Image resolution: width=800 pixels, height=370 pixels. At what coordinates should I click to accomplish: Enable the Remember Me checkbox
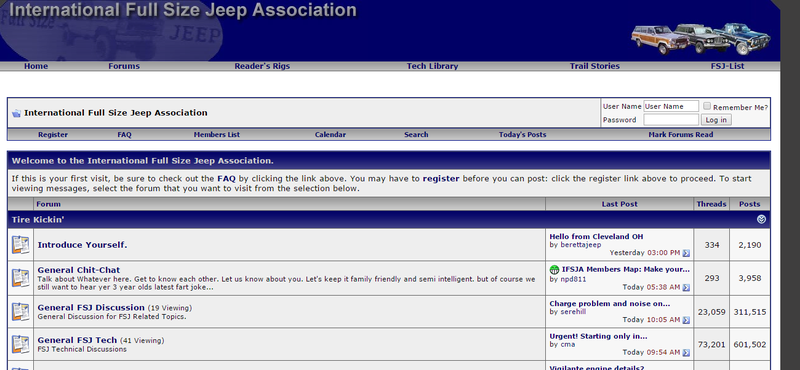707,106
